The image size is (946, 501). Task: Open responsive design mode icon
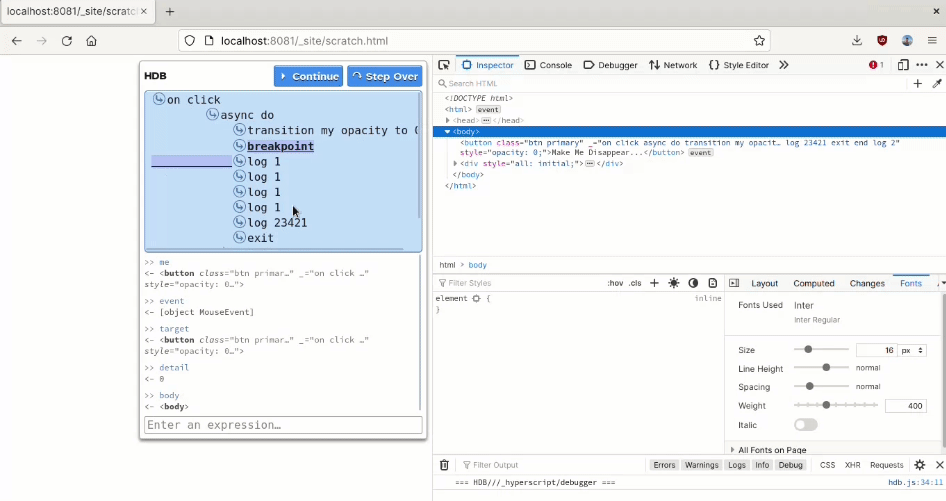click(903, 65)
